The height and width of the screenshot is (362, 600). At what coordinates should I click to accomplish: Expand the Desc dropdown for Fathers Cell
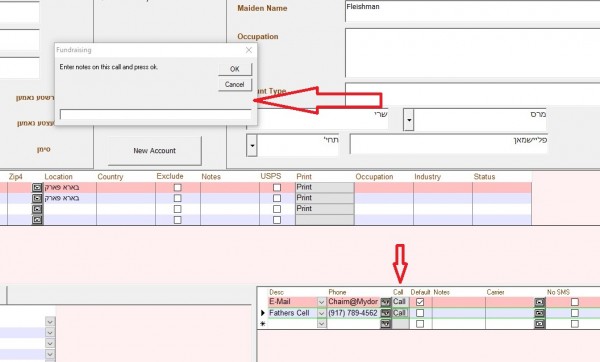click(321, 313)
